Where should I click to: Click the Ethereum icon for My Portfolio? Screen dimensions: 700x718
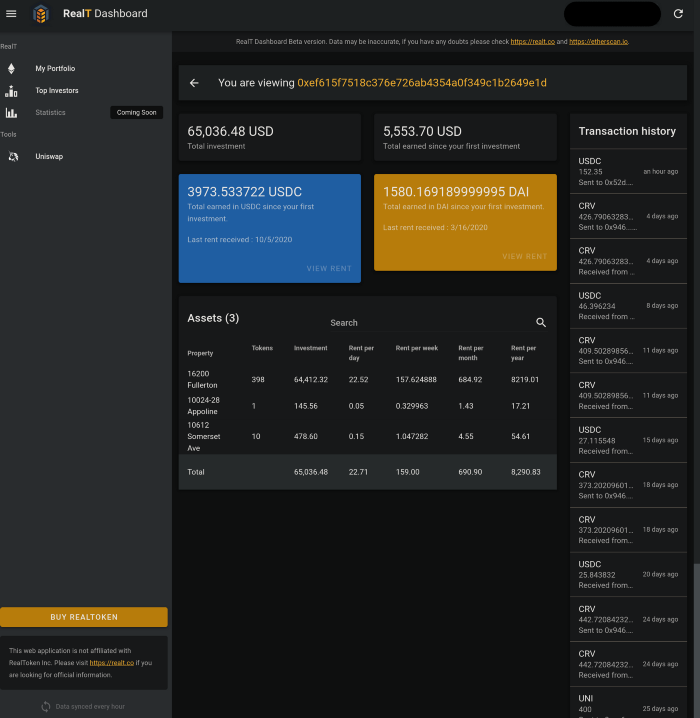[12, 69]
